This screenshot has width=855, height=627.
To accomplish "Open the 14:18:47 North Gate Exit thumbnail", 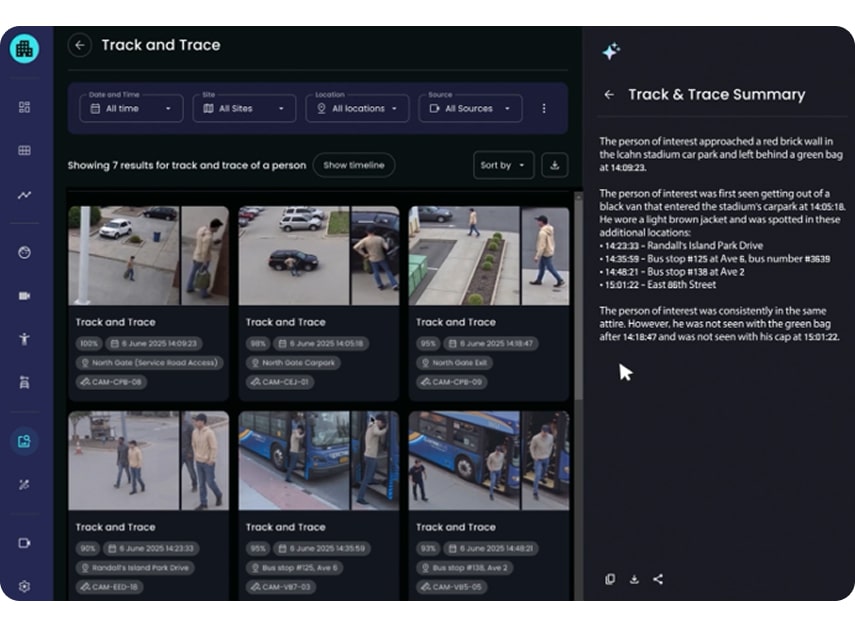I will pos(489,255).
